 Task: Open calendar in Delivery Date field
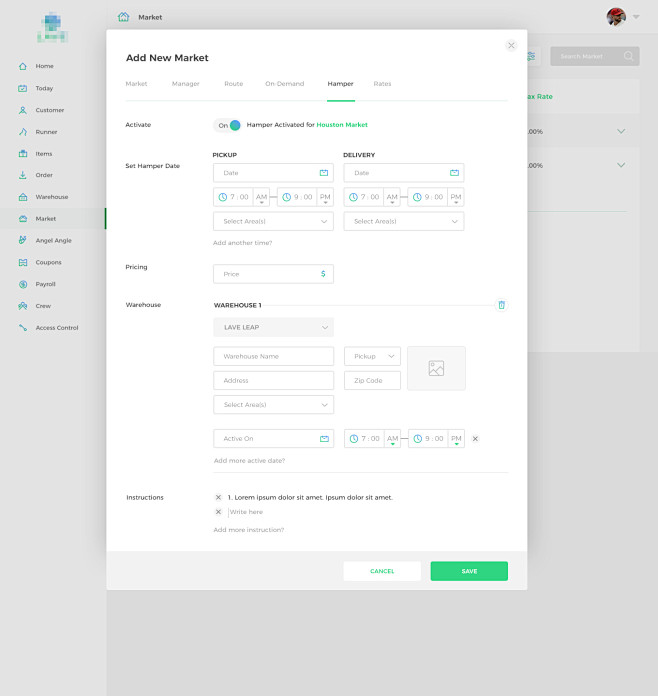(454, 173)
